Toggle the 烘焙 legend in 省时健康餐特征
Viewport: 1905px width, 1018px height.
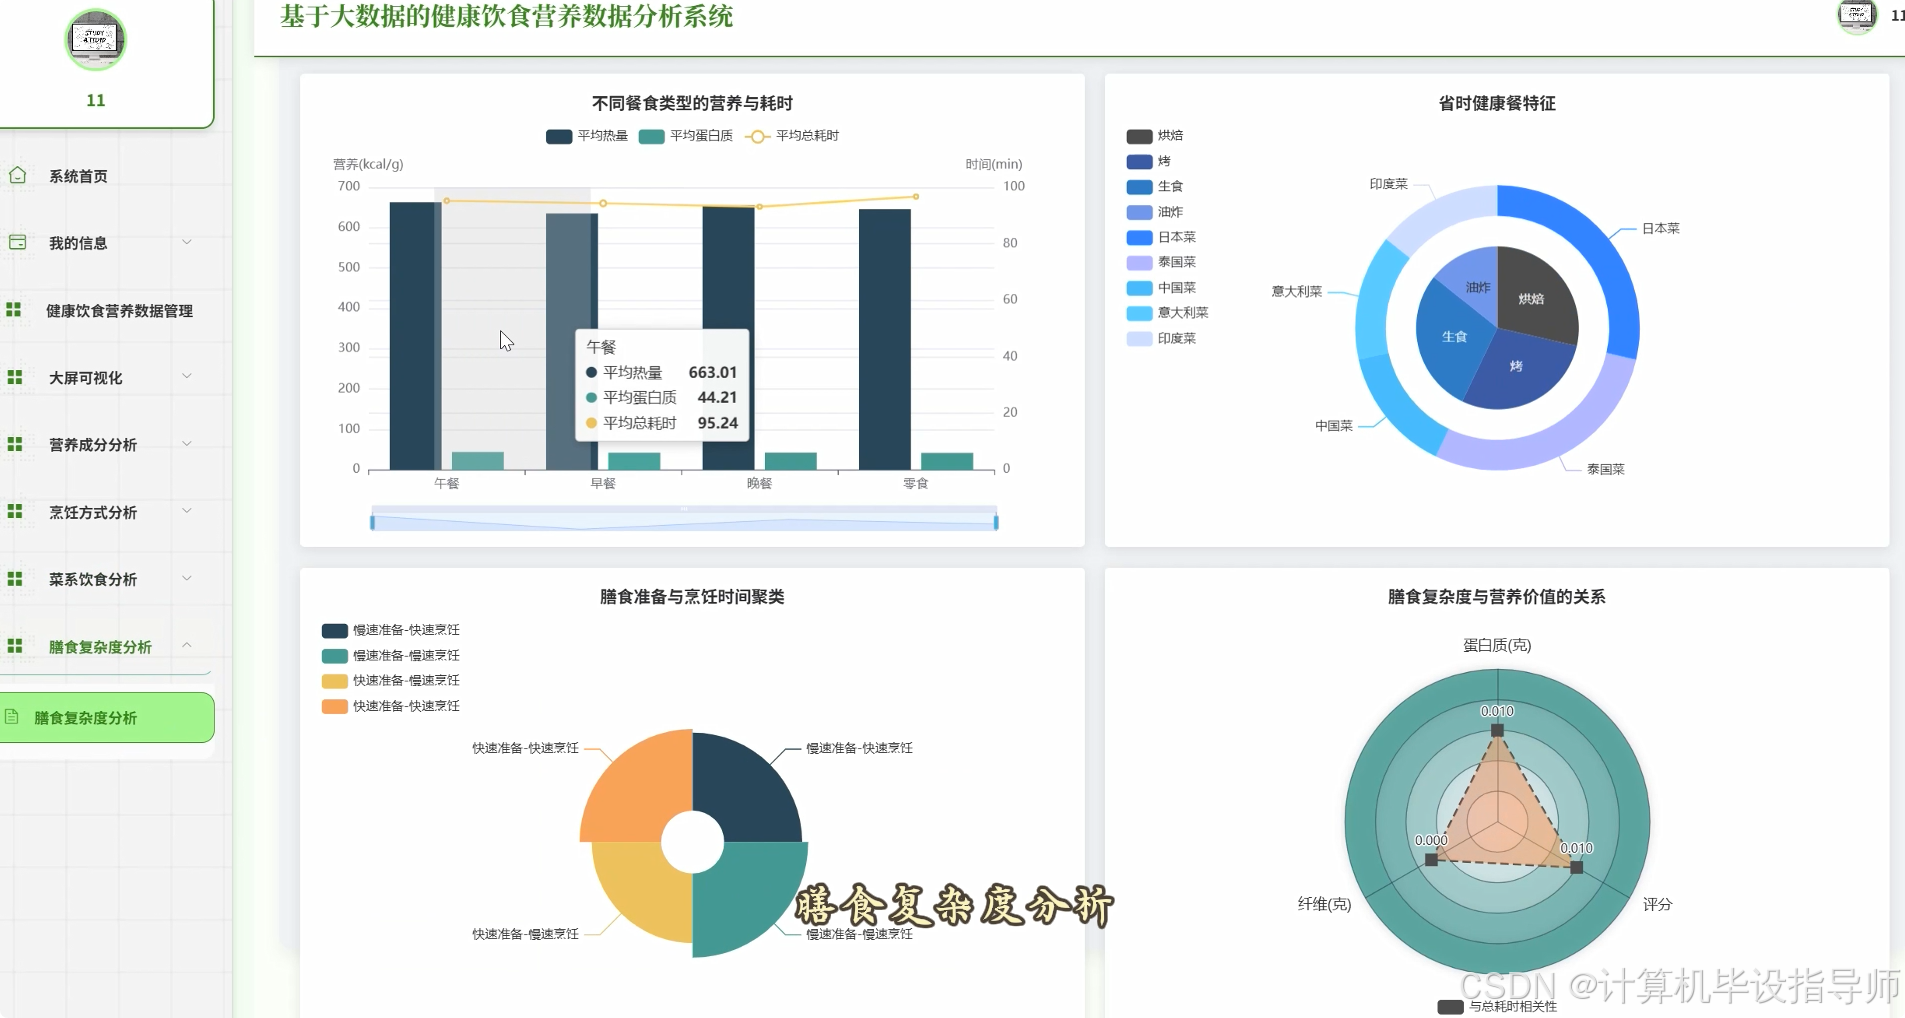tap(1155, 135)
